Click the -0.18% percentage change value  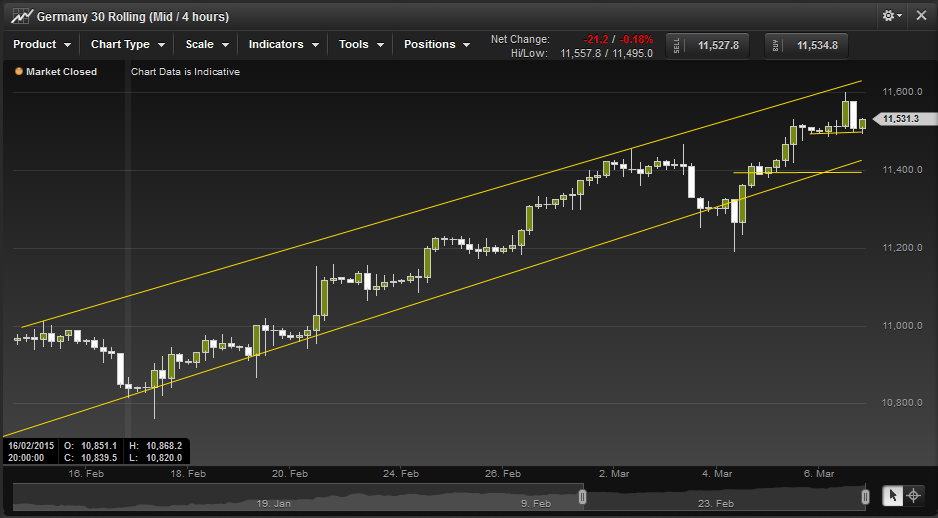point(636,39)
